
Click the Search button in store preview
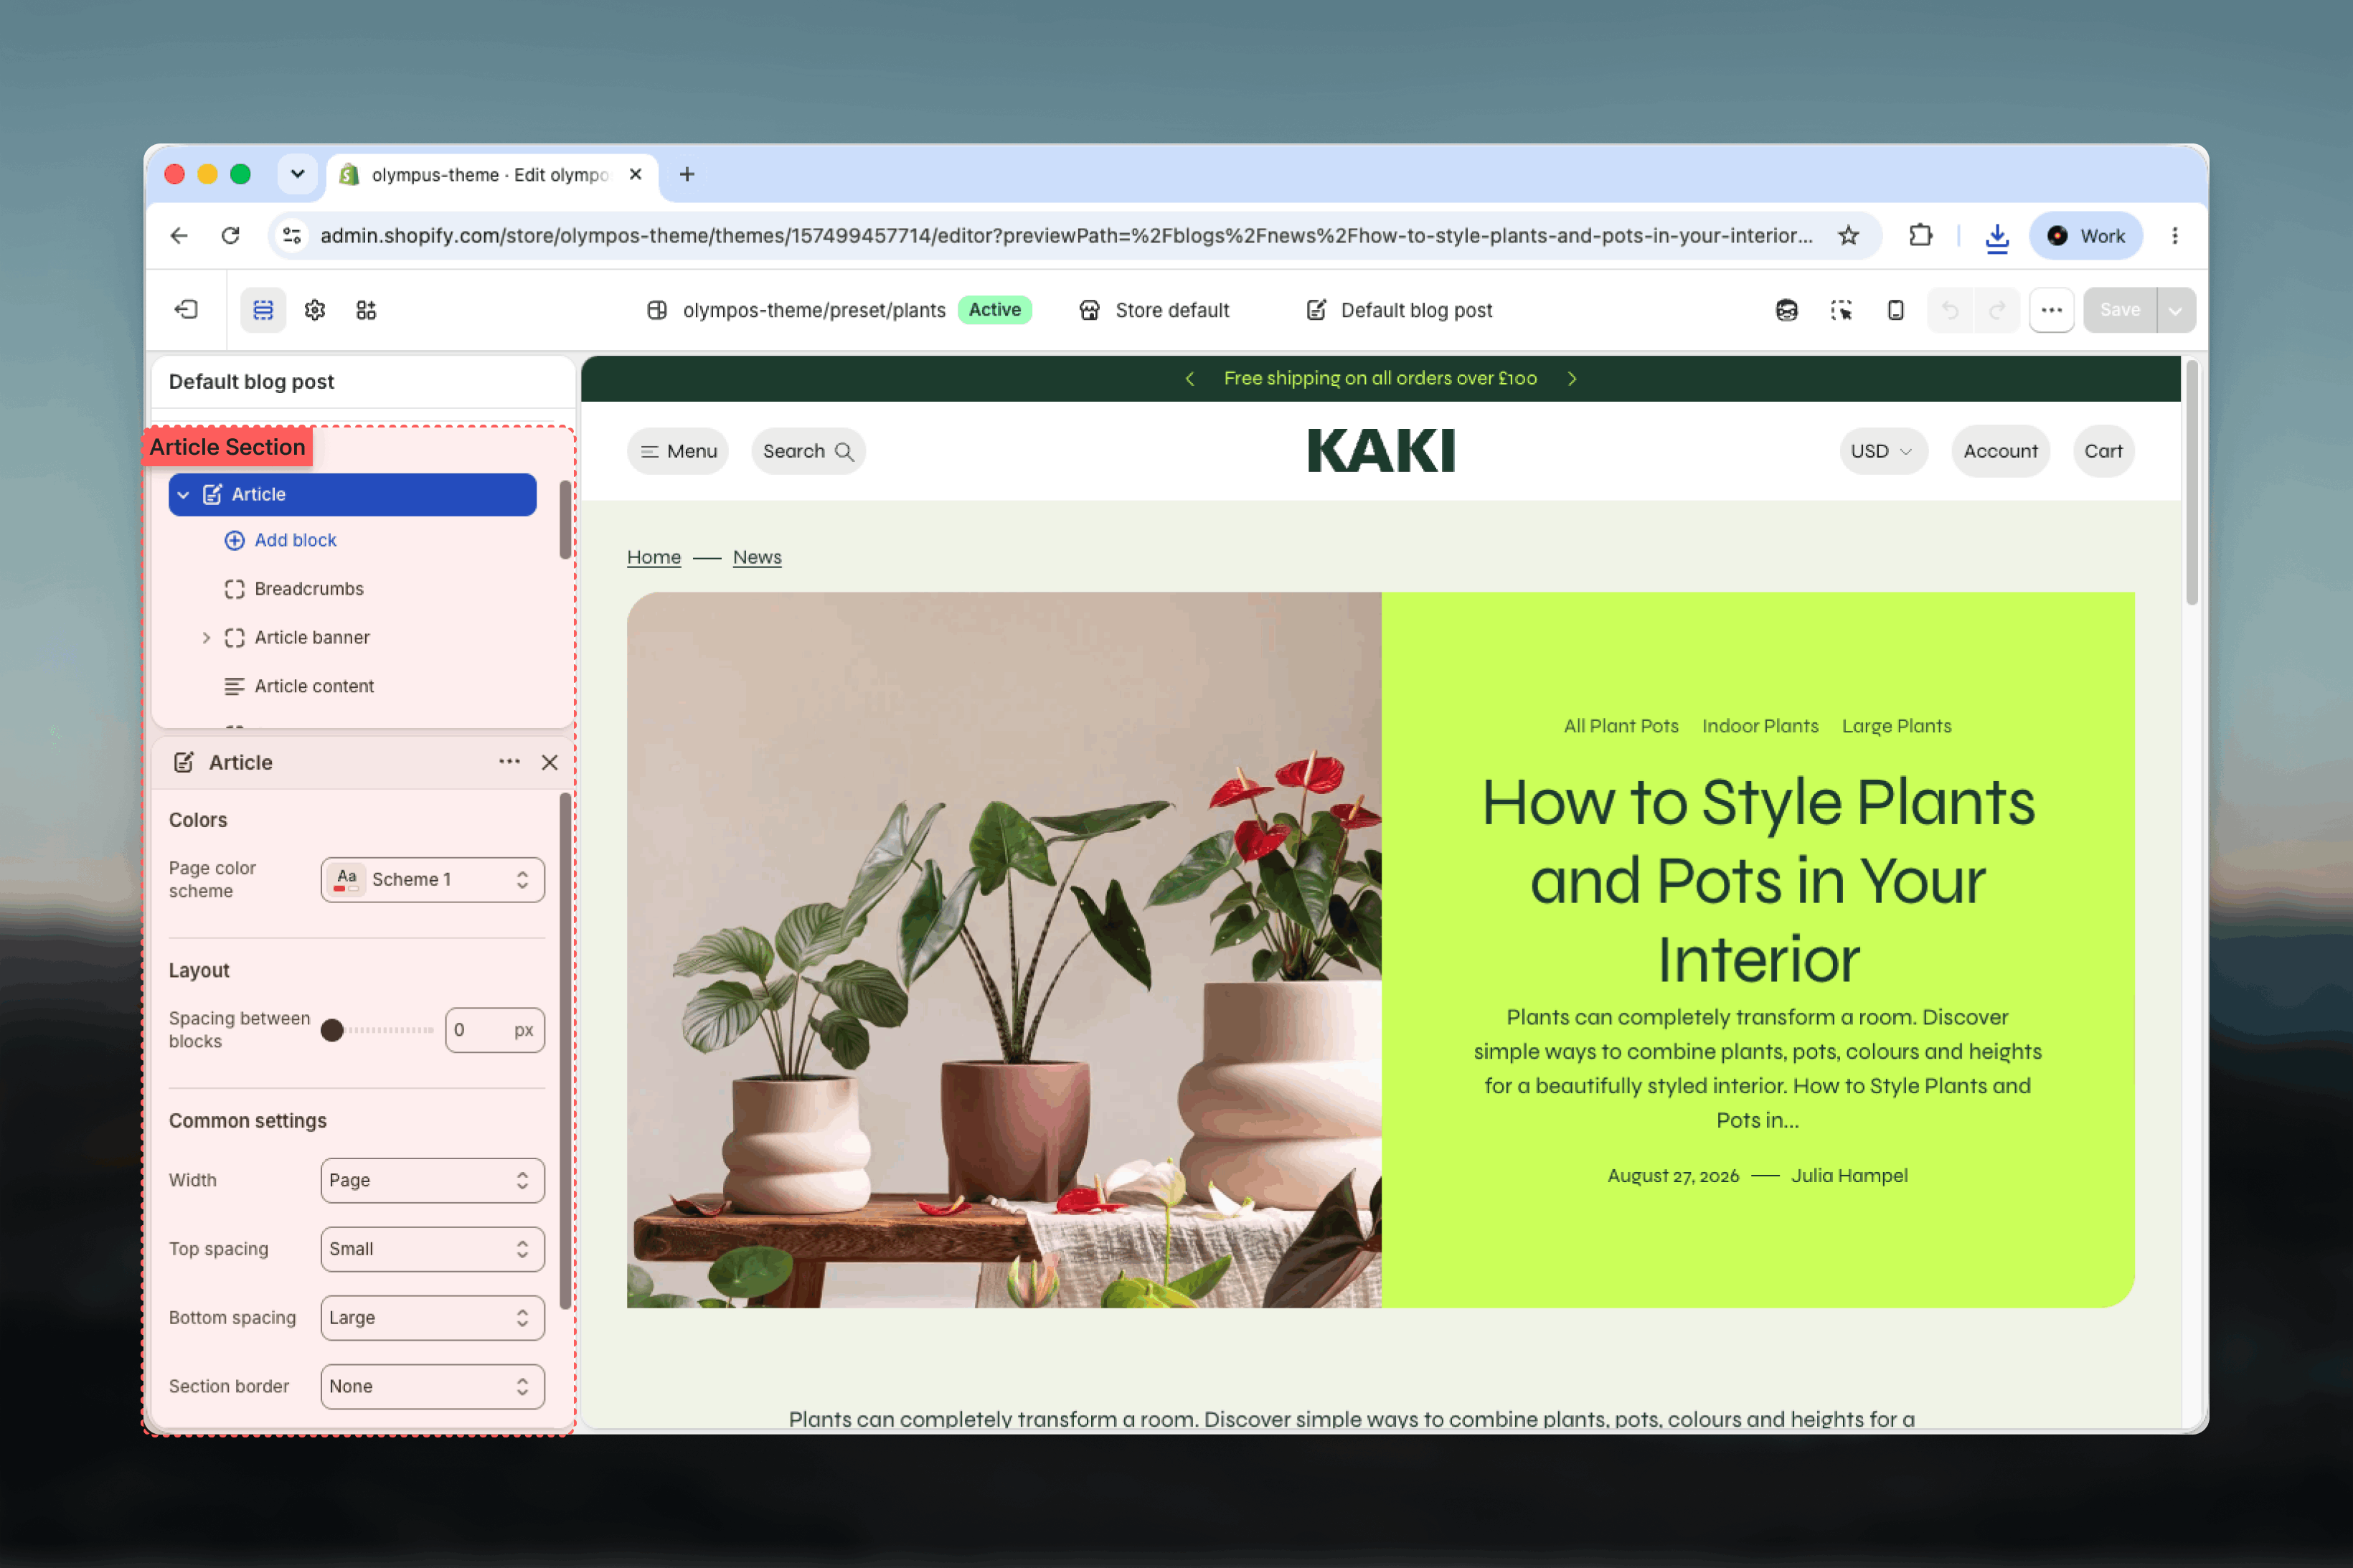click(808, 451)
